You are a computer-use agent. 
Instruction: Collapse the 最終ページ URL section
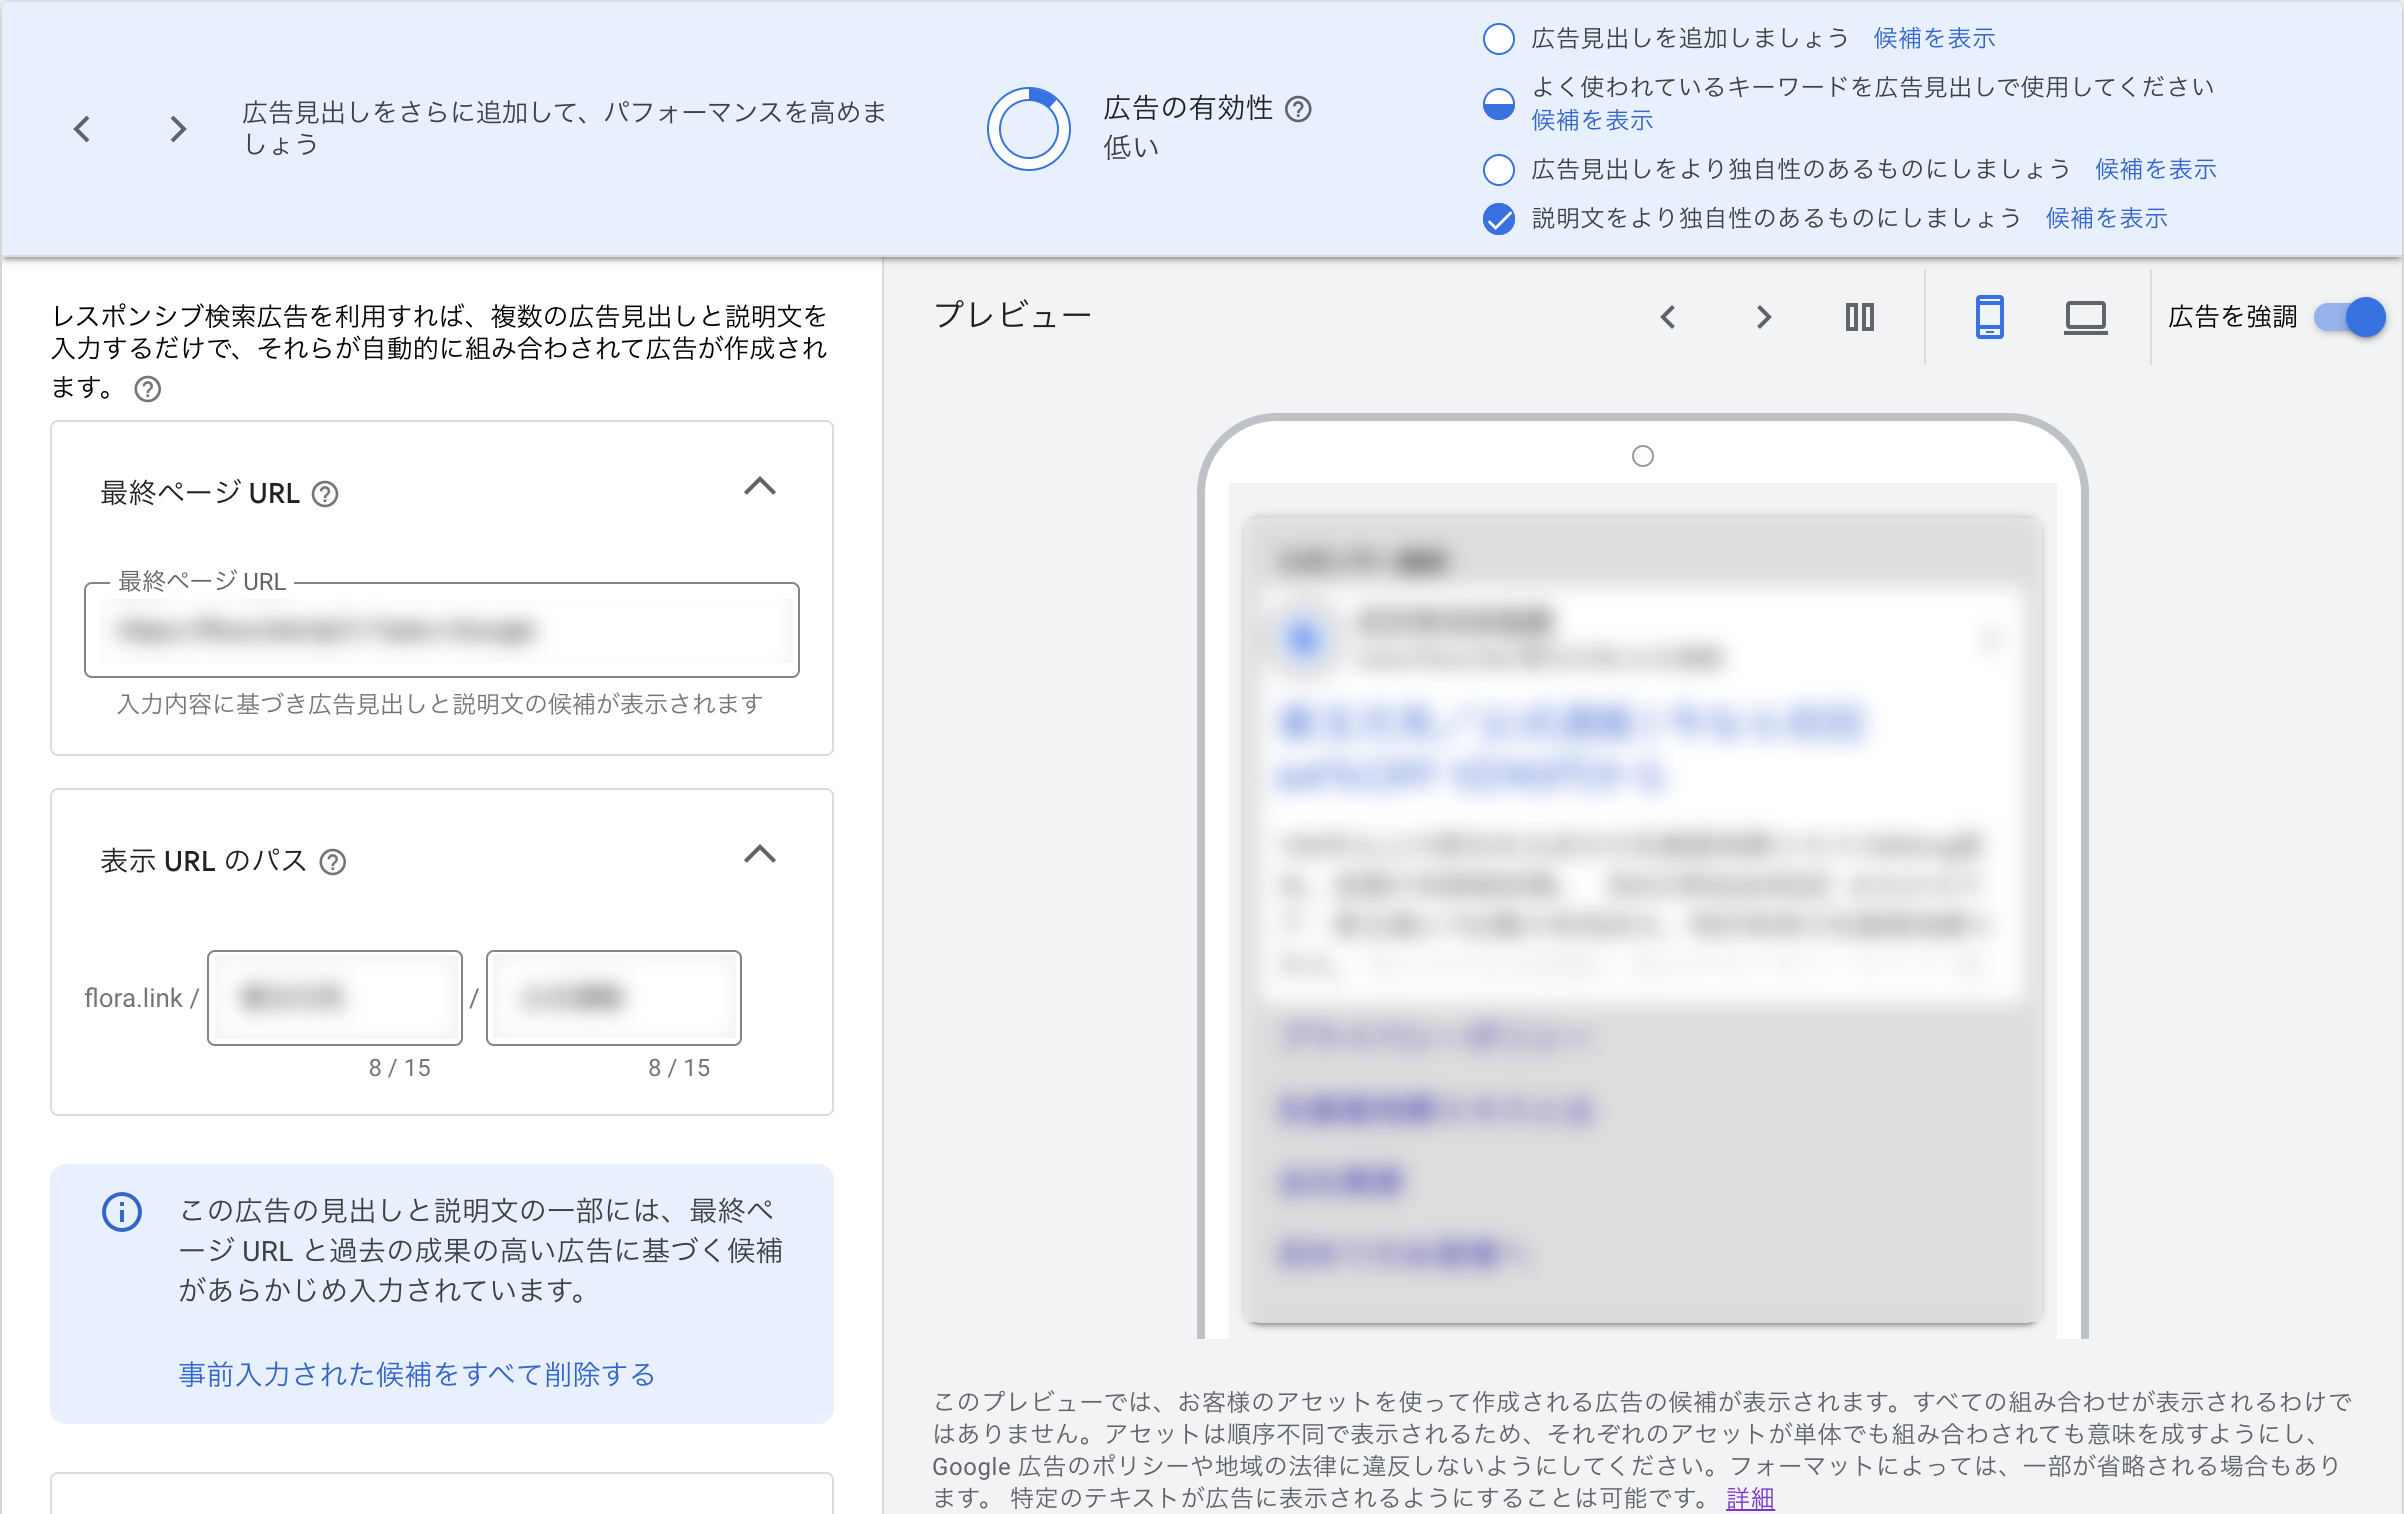(x=760, y=487)
